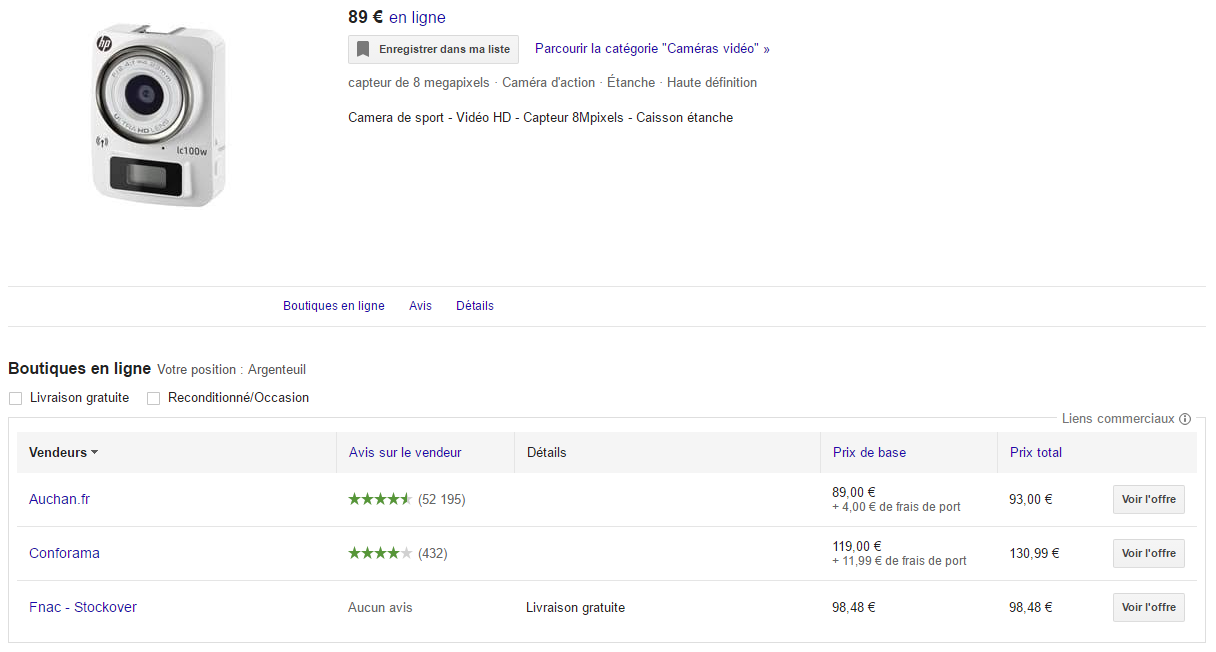Click the Conforama star rating
Image resolution: width=1216 pixels, height=652 pixels.
coord(380,553)
